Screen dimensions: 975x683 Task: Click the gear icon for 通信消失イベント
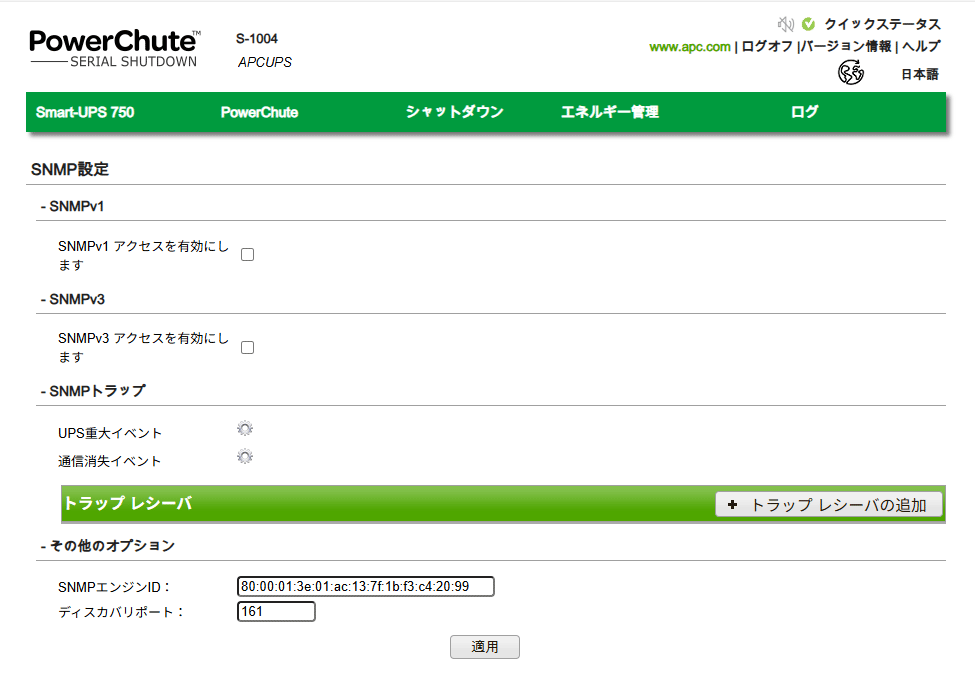(245, 457)
